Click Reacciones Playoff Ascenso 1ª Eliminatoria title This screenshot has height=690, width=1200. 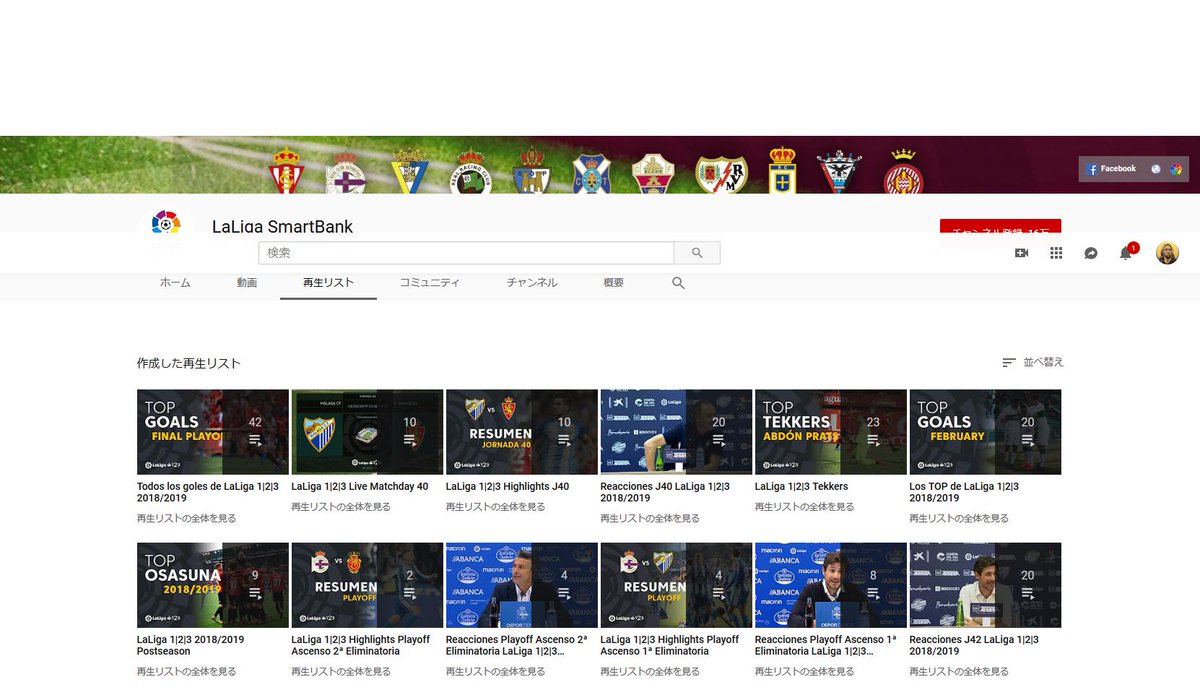tap(826, 645)
